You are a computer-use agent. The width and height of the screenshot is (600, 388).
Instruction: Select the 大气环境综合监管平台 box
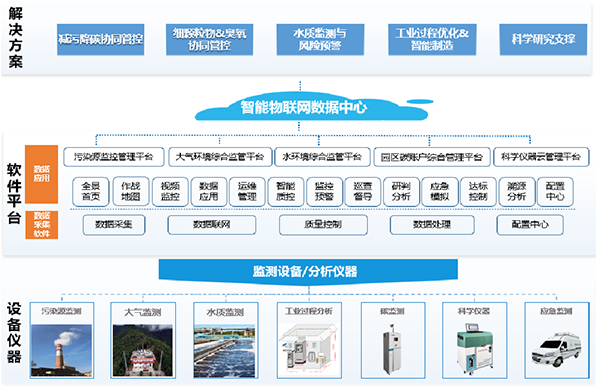[220, 157]
